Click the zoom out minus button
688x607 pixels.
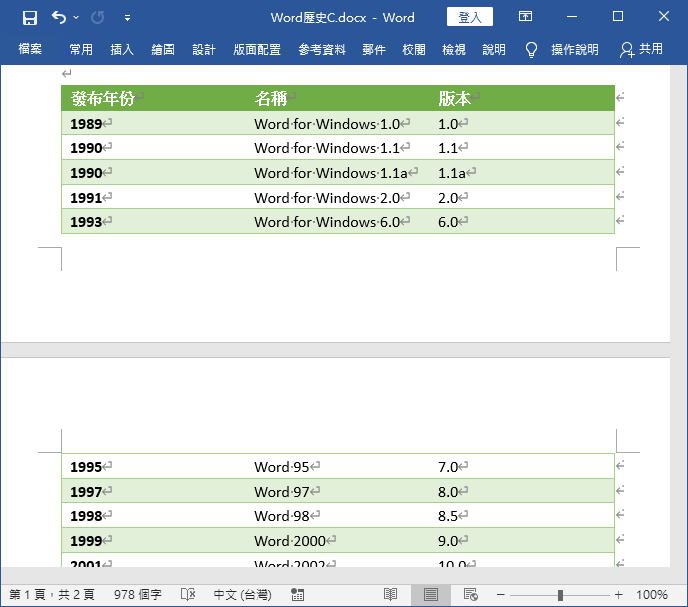tap(501, 595)
